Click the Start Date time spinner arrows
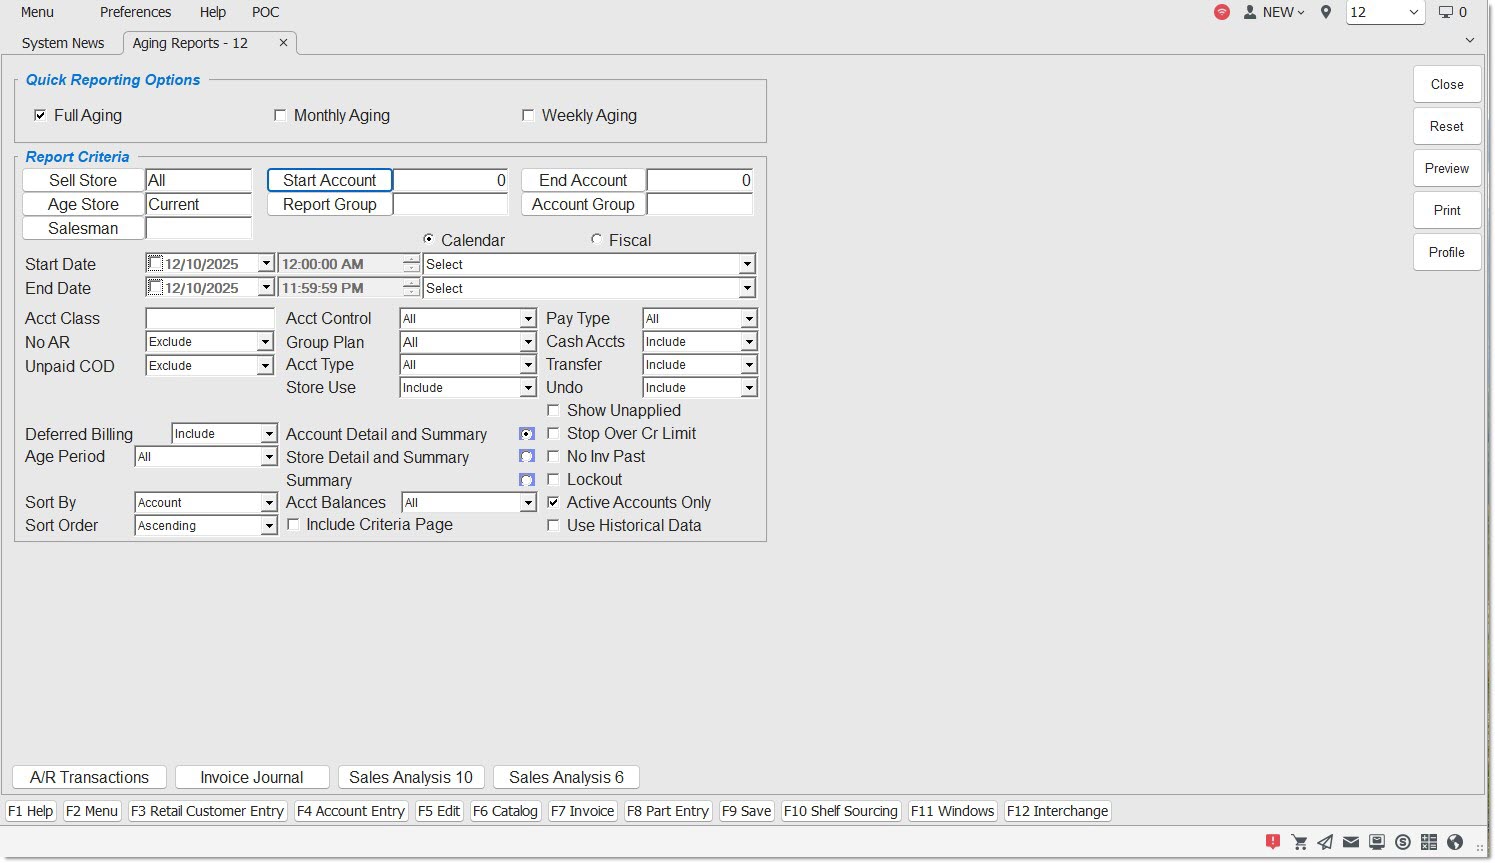The image size is (1495, 863). 411,264
